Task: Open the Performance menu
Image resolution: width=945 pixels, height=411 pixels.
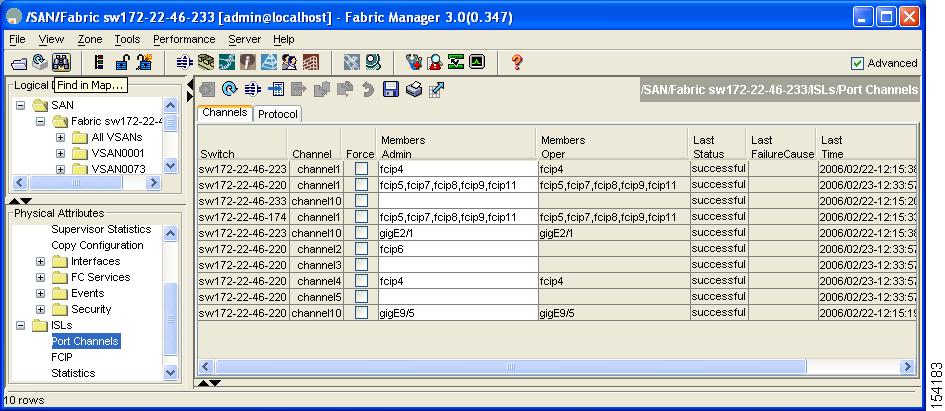Action: coord(184,39)
